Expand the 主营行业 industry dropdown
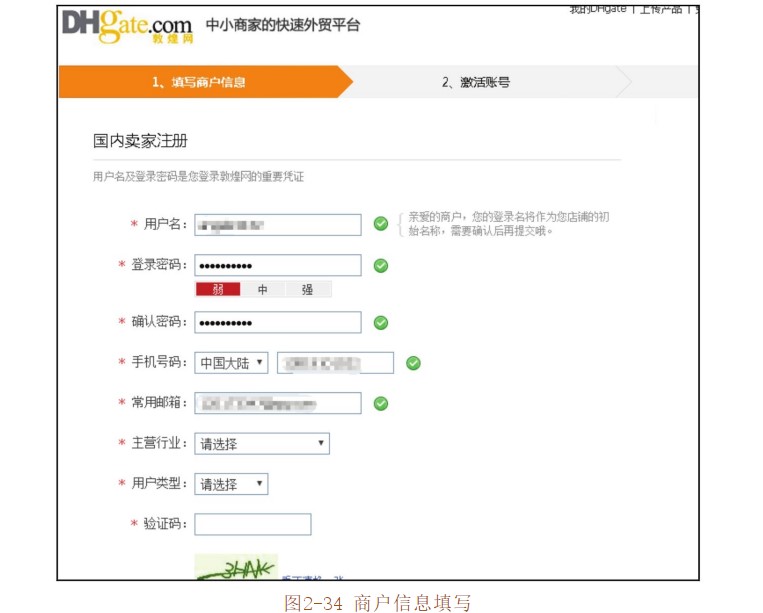 point(262,444)
